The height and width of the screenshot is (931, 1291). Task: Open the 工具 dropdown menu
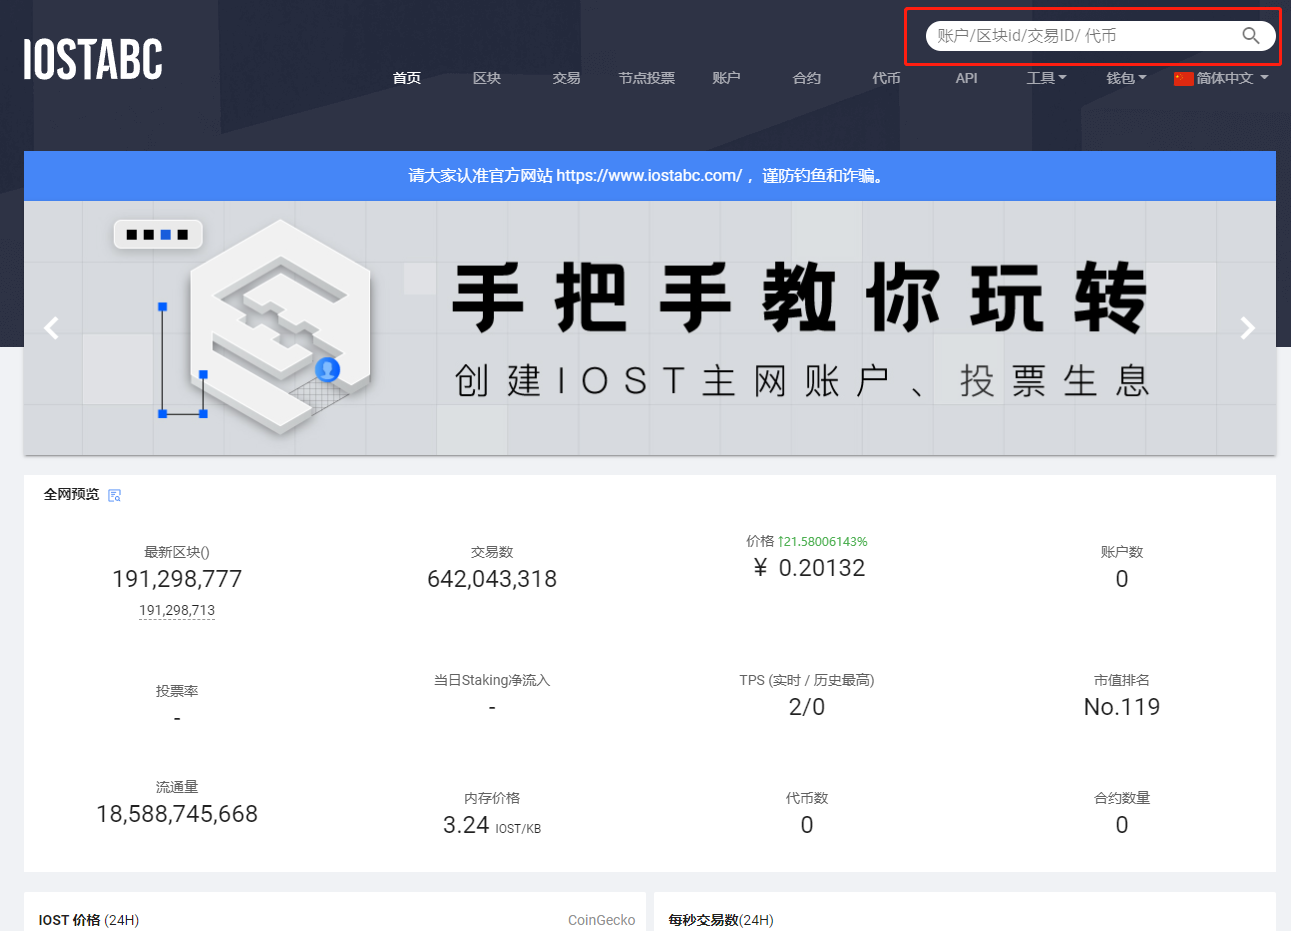[x=1042, y=77]
